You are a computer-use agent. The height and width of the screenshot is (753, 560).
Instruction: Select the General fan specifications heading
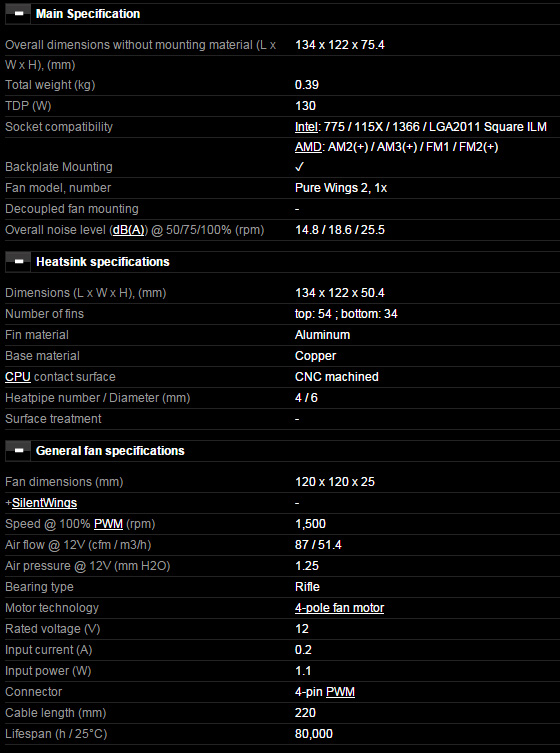[x=110, y=451]
